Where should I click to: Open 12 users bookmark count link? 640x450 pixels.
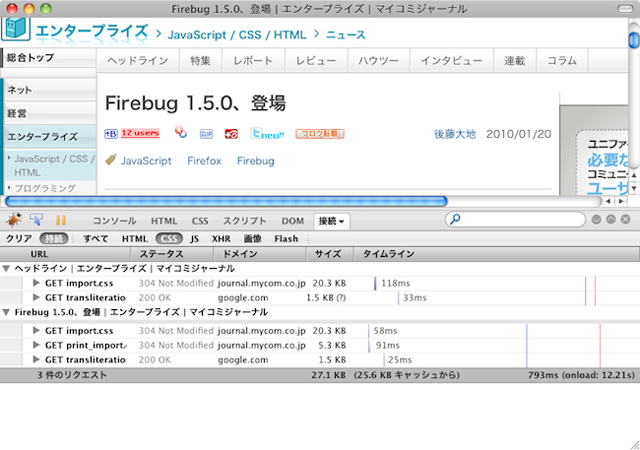point(140,133)
